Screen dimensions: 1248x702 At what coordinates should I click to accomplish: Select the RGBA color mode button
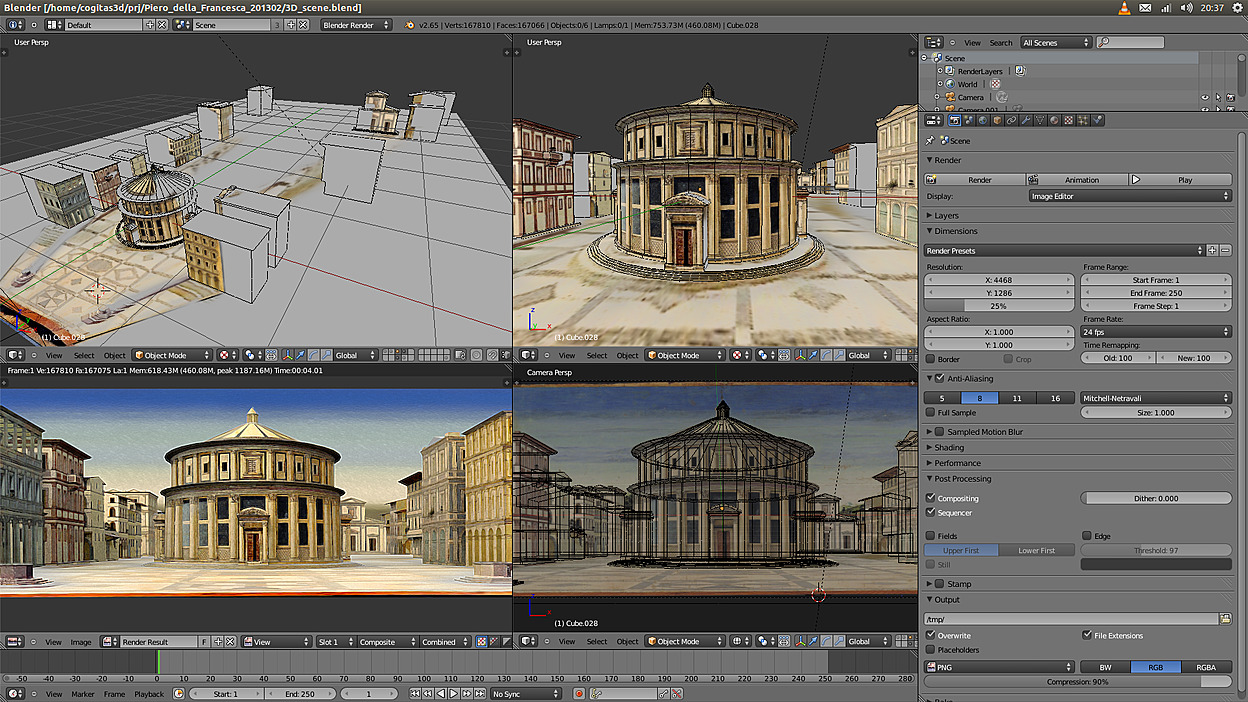(x=1206, y=667)
